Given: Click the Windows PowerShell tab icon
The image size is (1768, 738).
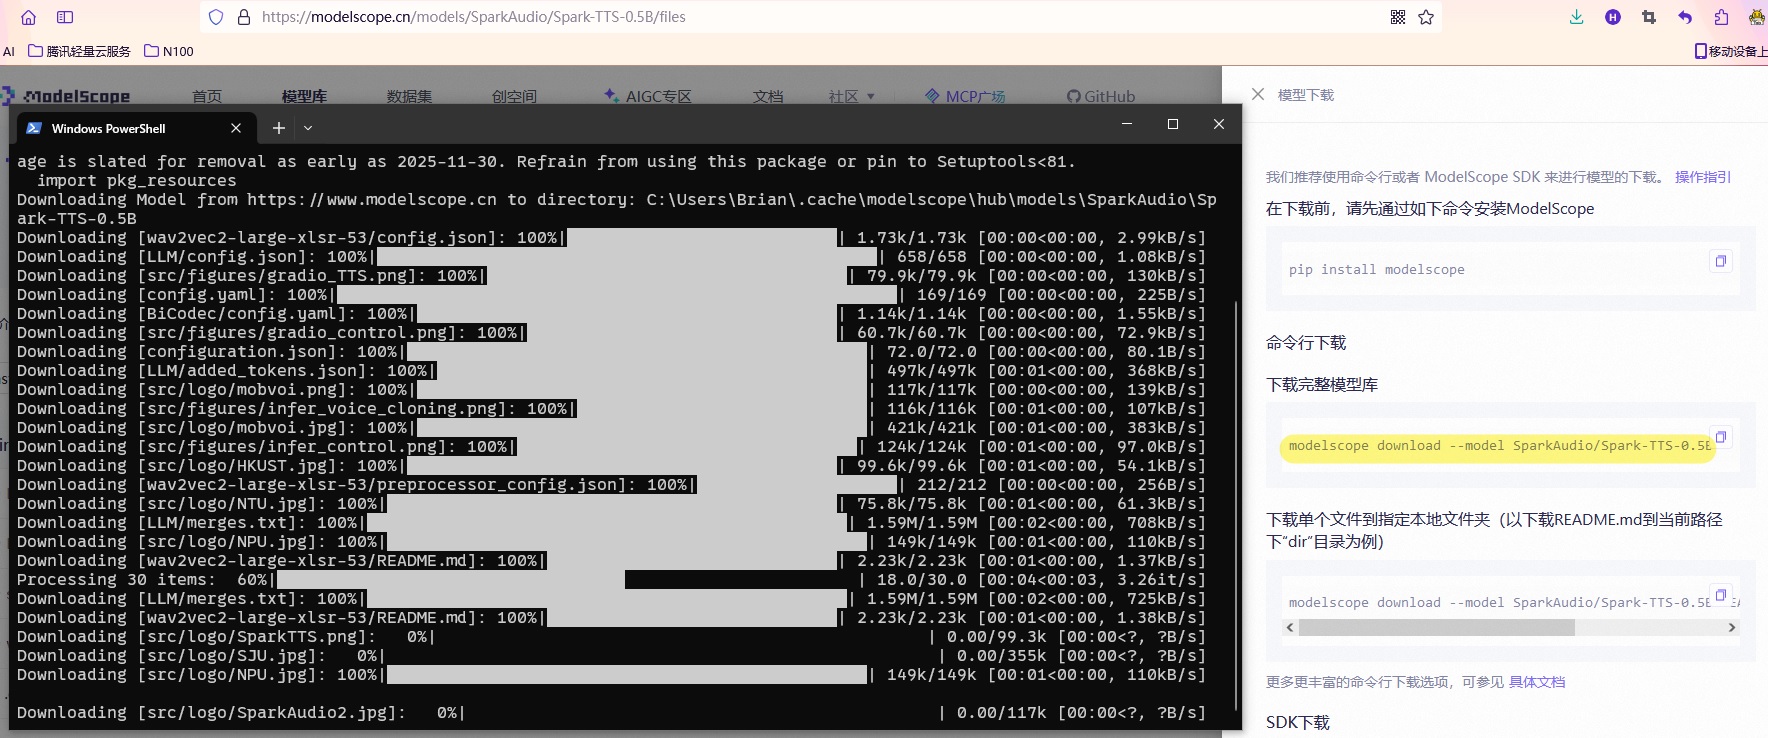Looking at the screenshot, I should coord(34,128).
